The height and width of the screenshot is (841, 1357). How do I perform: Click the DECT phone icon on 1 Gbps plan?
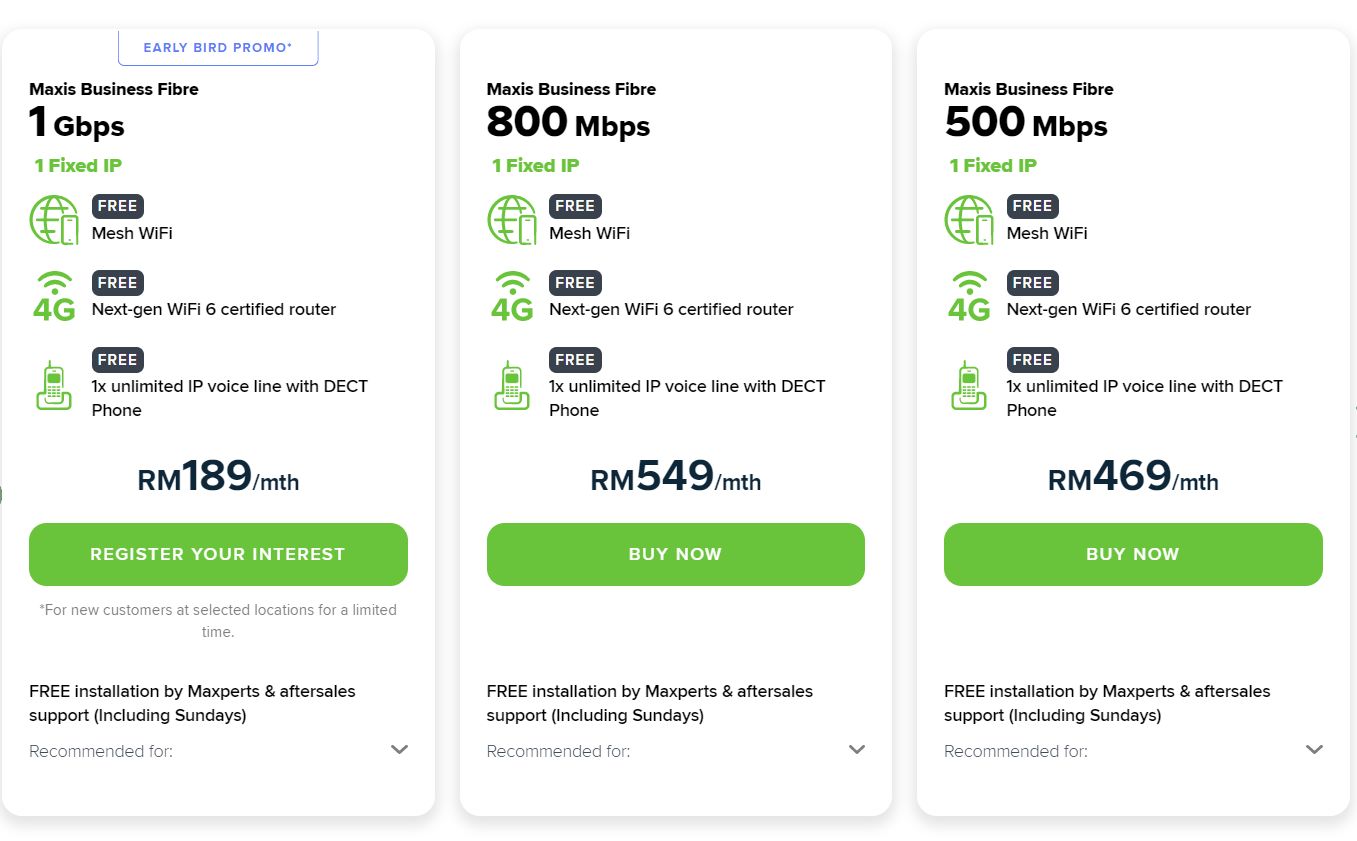click(x=54, y=383)
